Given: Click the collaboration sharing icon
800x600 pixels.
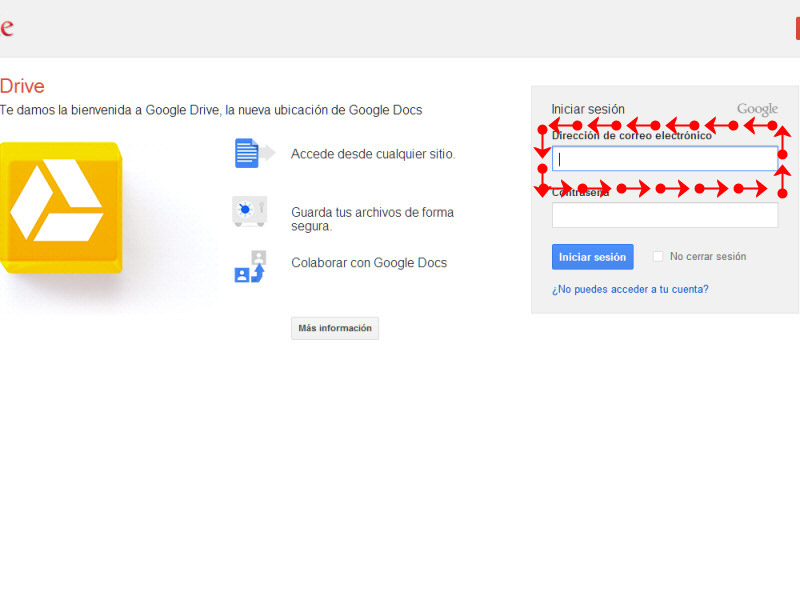Looking at the screenshot, I should click(x=250, y=266).
